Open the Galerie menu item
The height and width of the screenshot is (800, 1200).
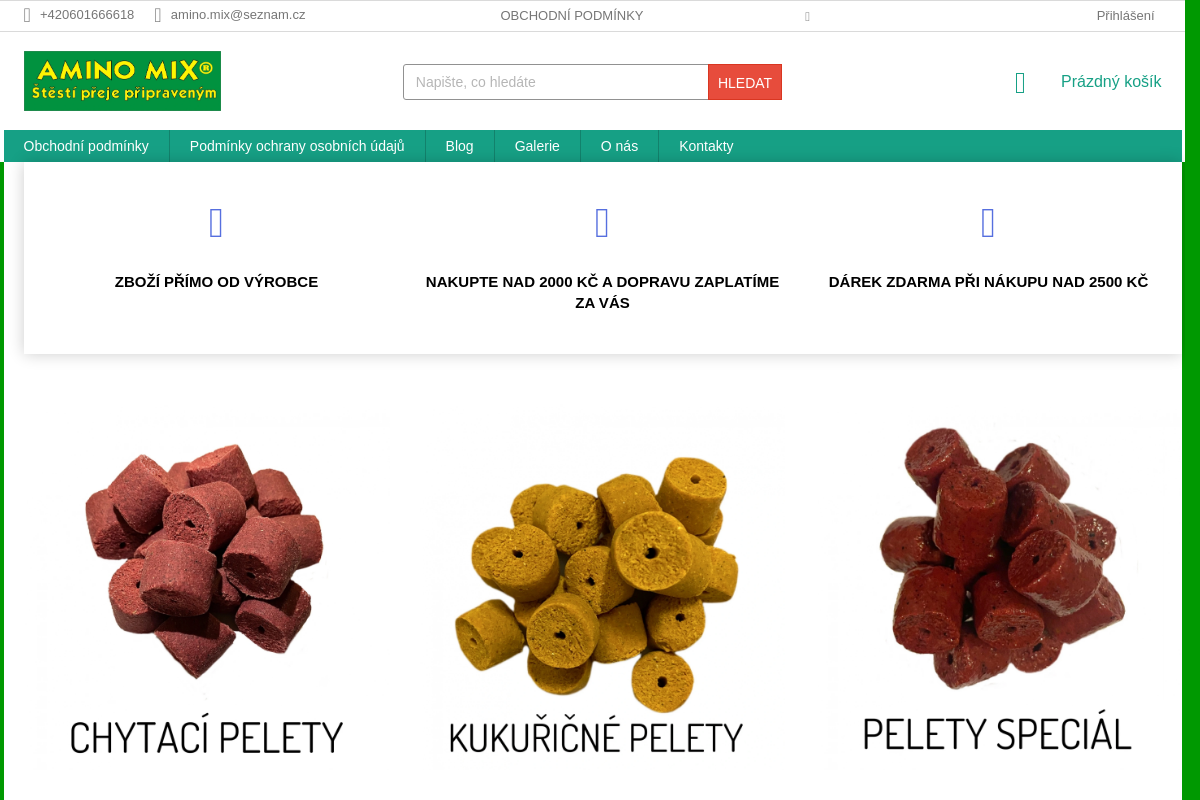coord(537,146)
